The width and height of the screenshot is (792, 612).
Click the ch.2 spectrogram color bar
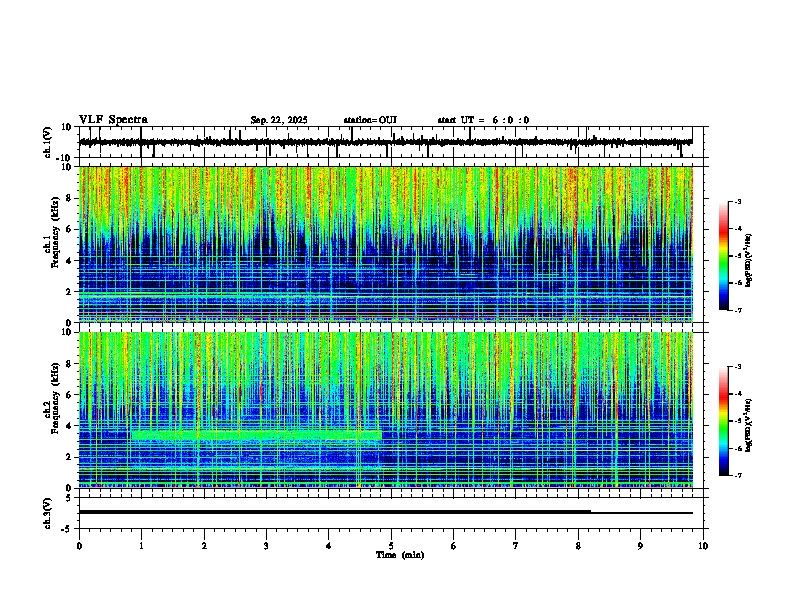click(x=724, y=421)
